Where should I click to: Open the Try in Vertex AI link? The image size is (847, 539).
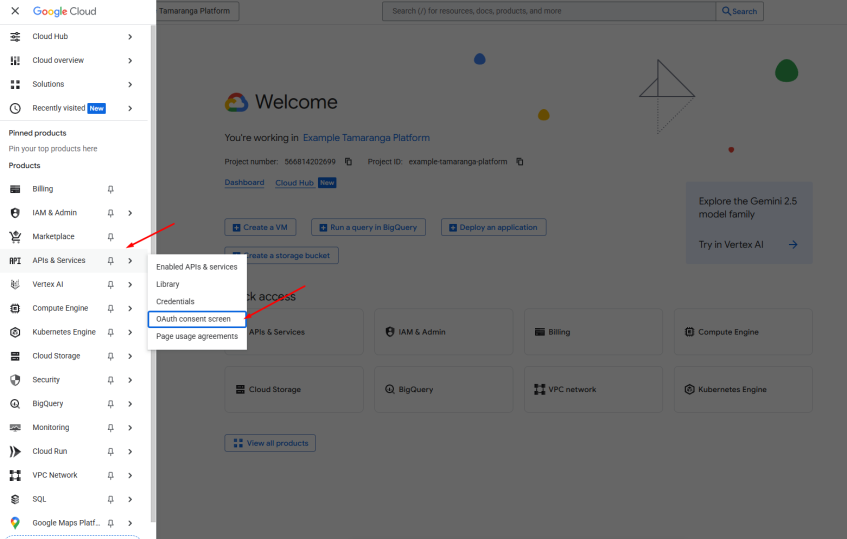pyautogui.click(x=748, y=245)
